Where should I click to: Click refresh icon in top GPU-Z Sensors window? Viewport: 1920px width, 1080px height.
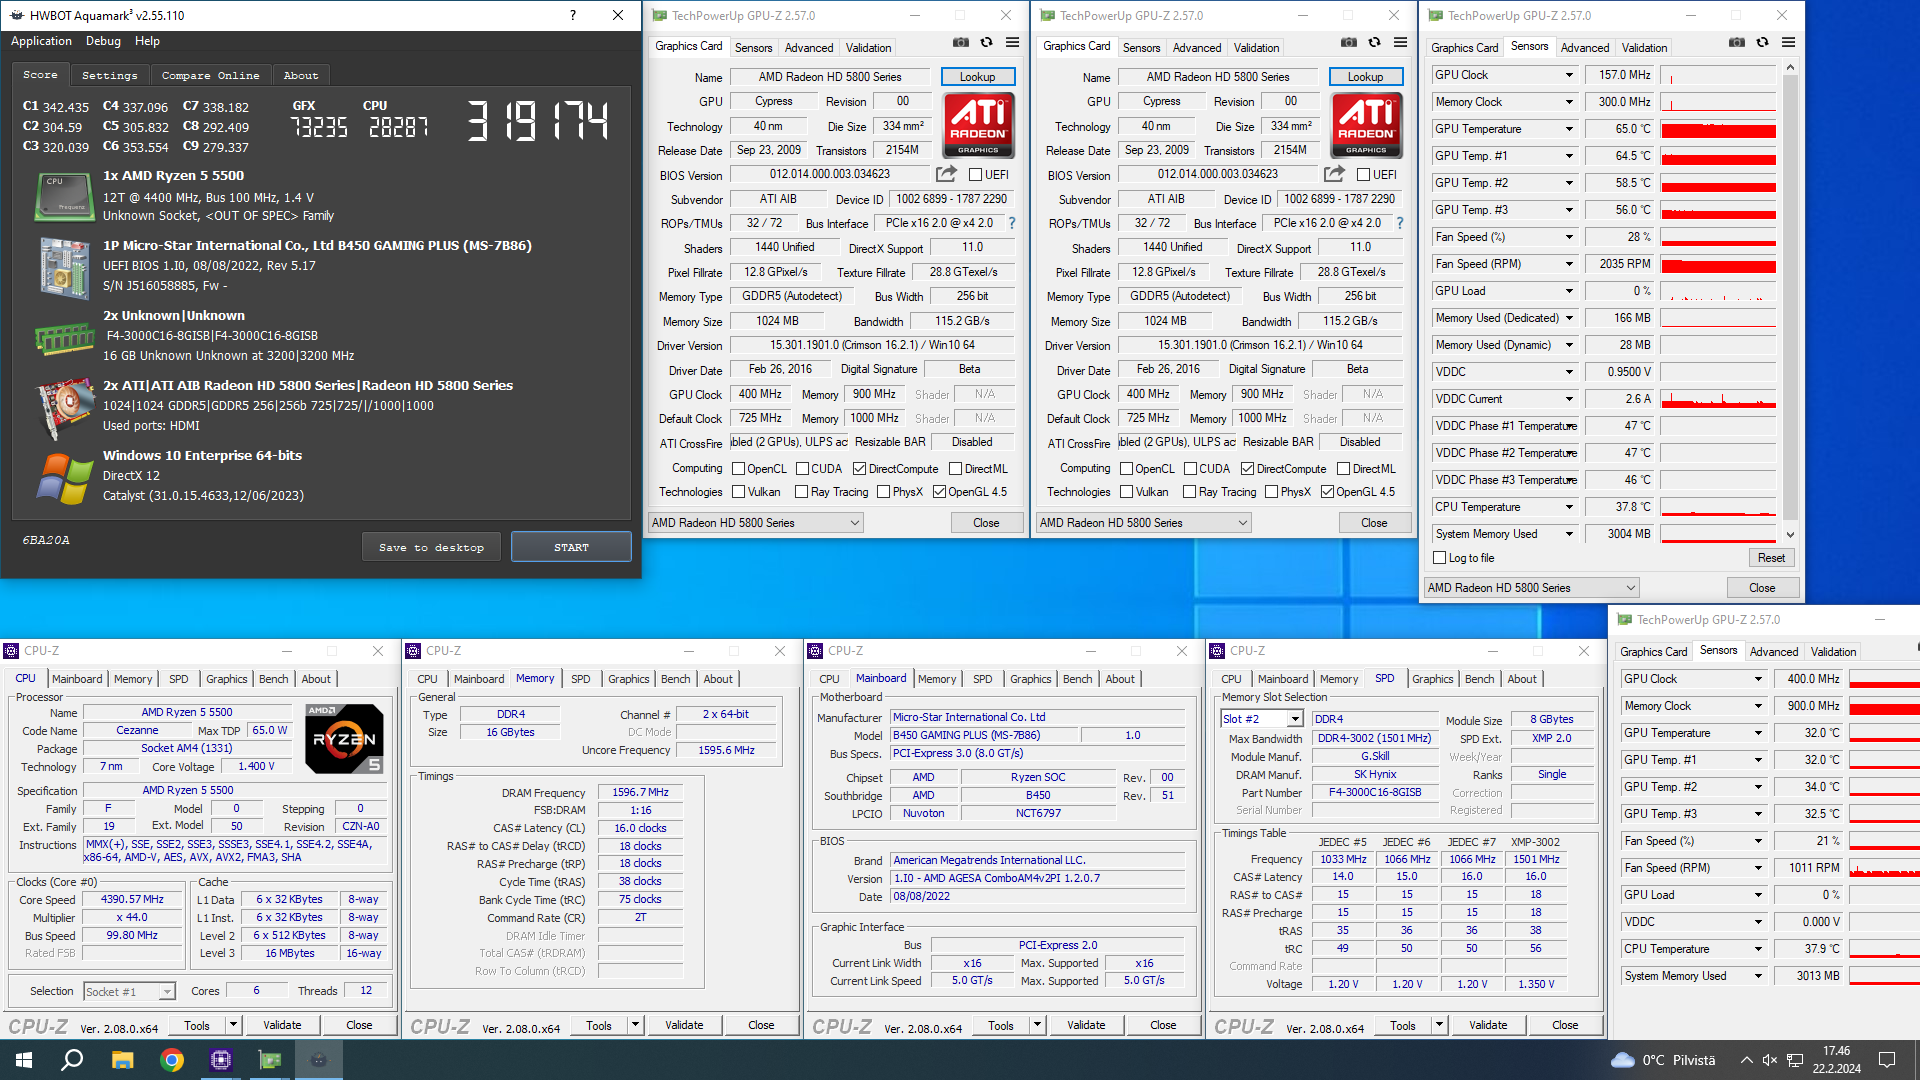(1762, 43)
